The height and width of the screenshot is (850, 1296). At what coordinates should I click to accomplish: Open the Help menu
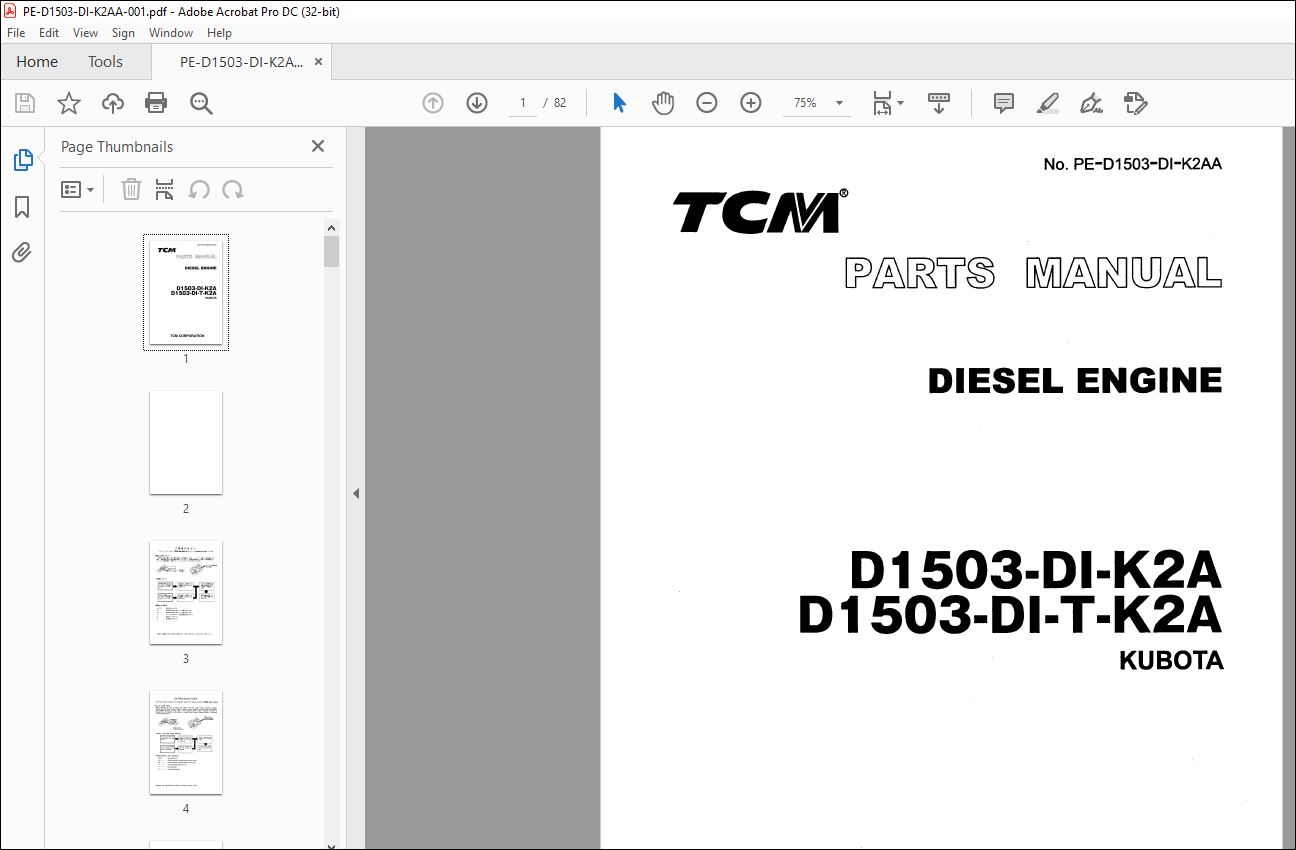[x=219, y=33]
